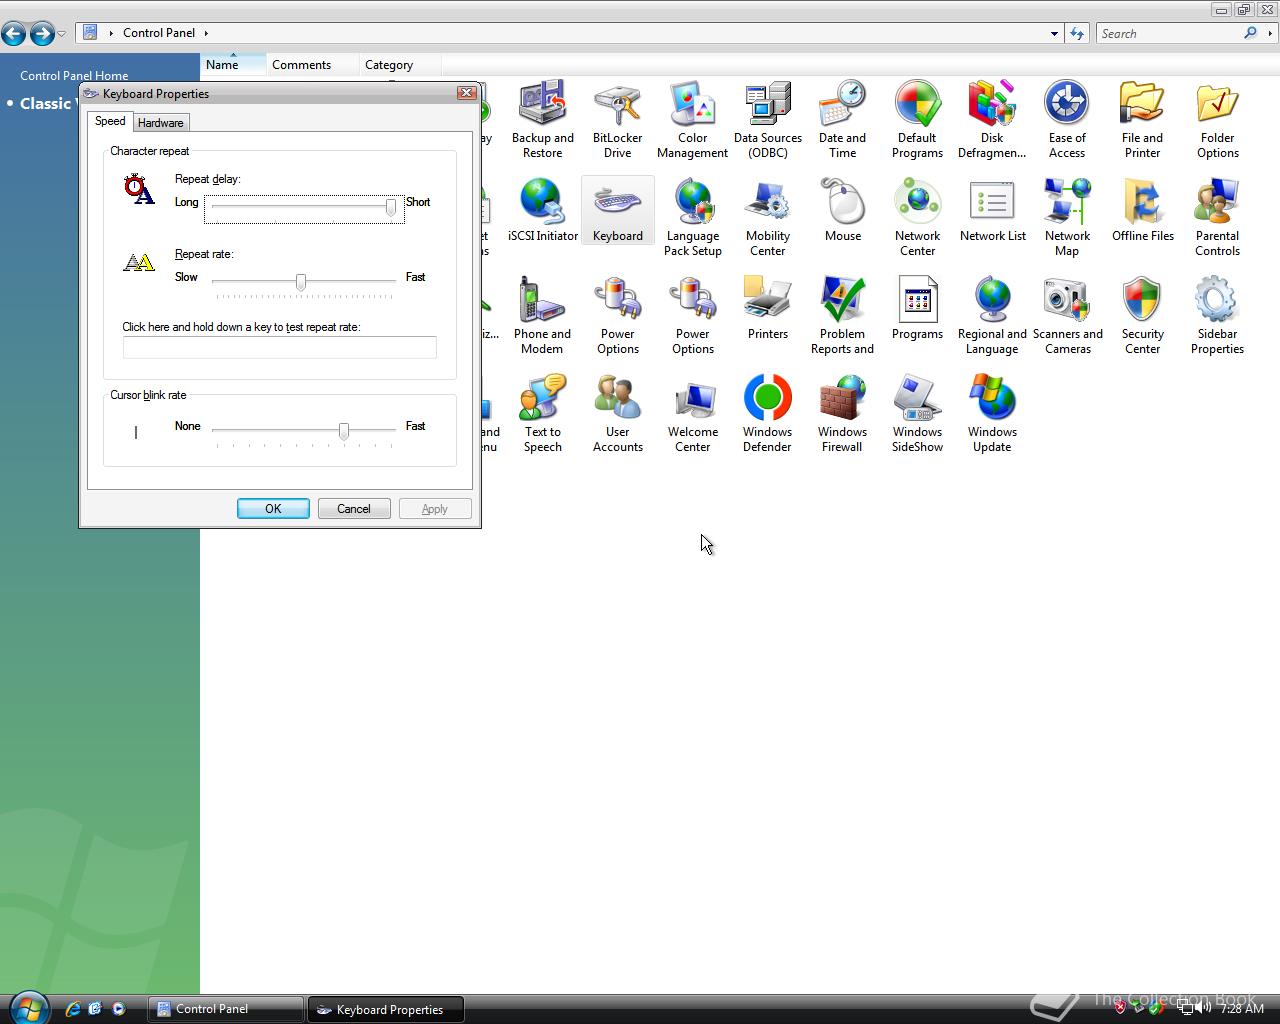Image resolution: width=1280 pixels, height=1024 pixels.
Task: Launch Internet Explorer from Quick Launch
Action: pos(72,1009)
